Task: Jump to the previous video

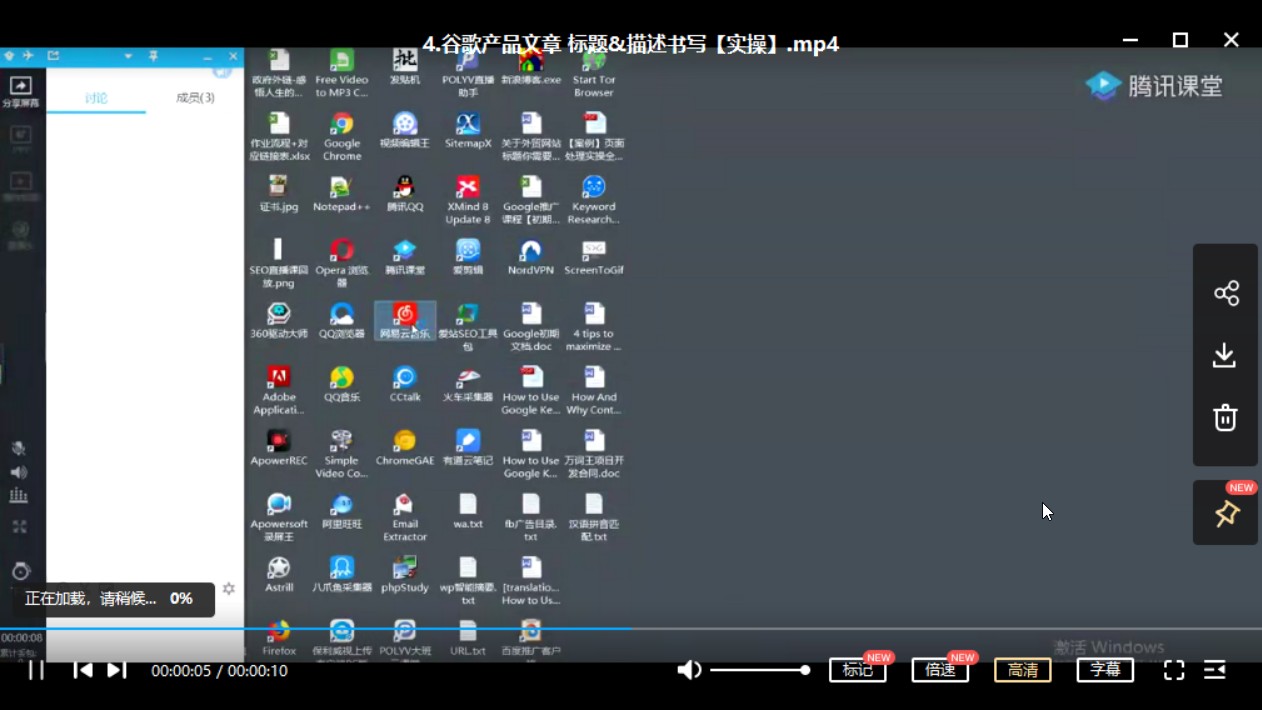Action: (x=83, y=670)
